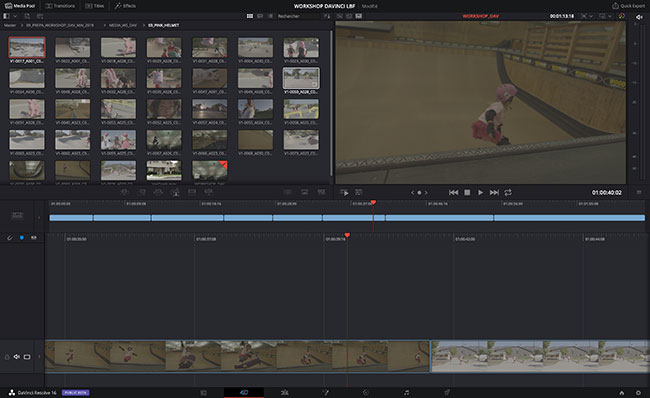
Task: Click Ripple Overwrite edit icon
Action: (158, 192)
